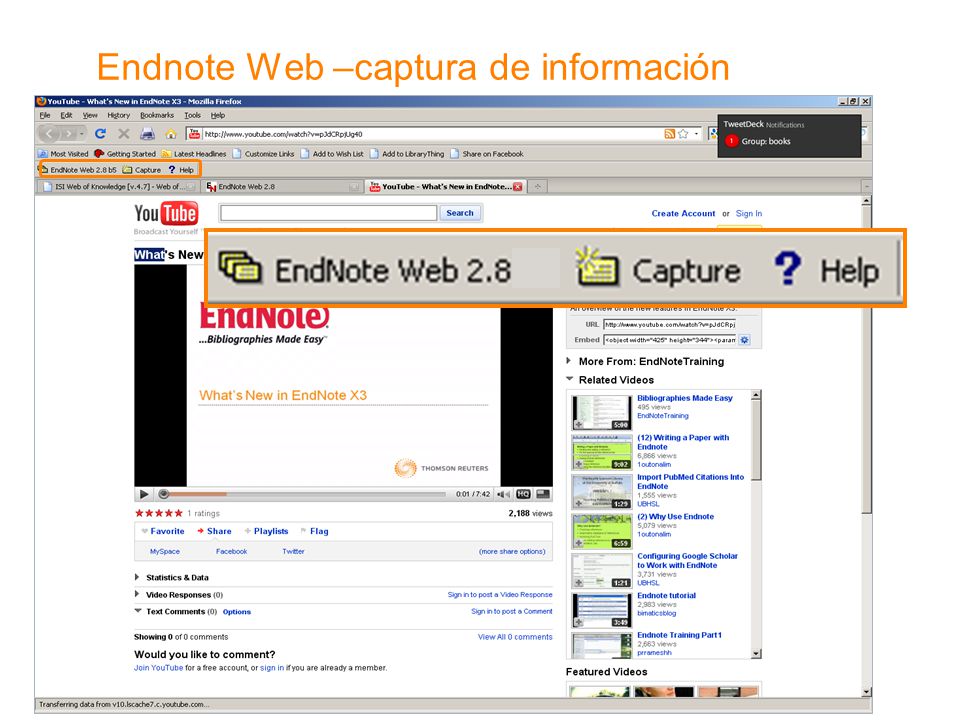Go back using Firefox's Back arrow
This screenshot has width=960, height=720.
point(49,133)
